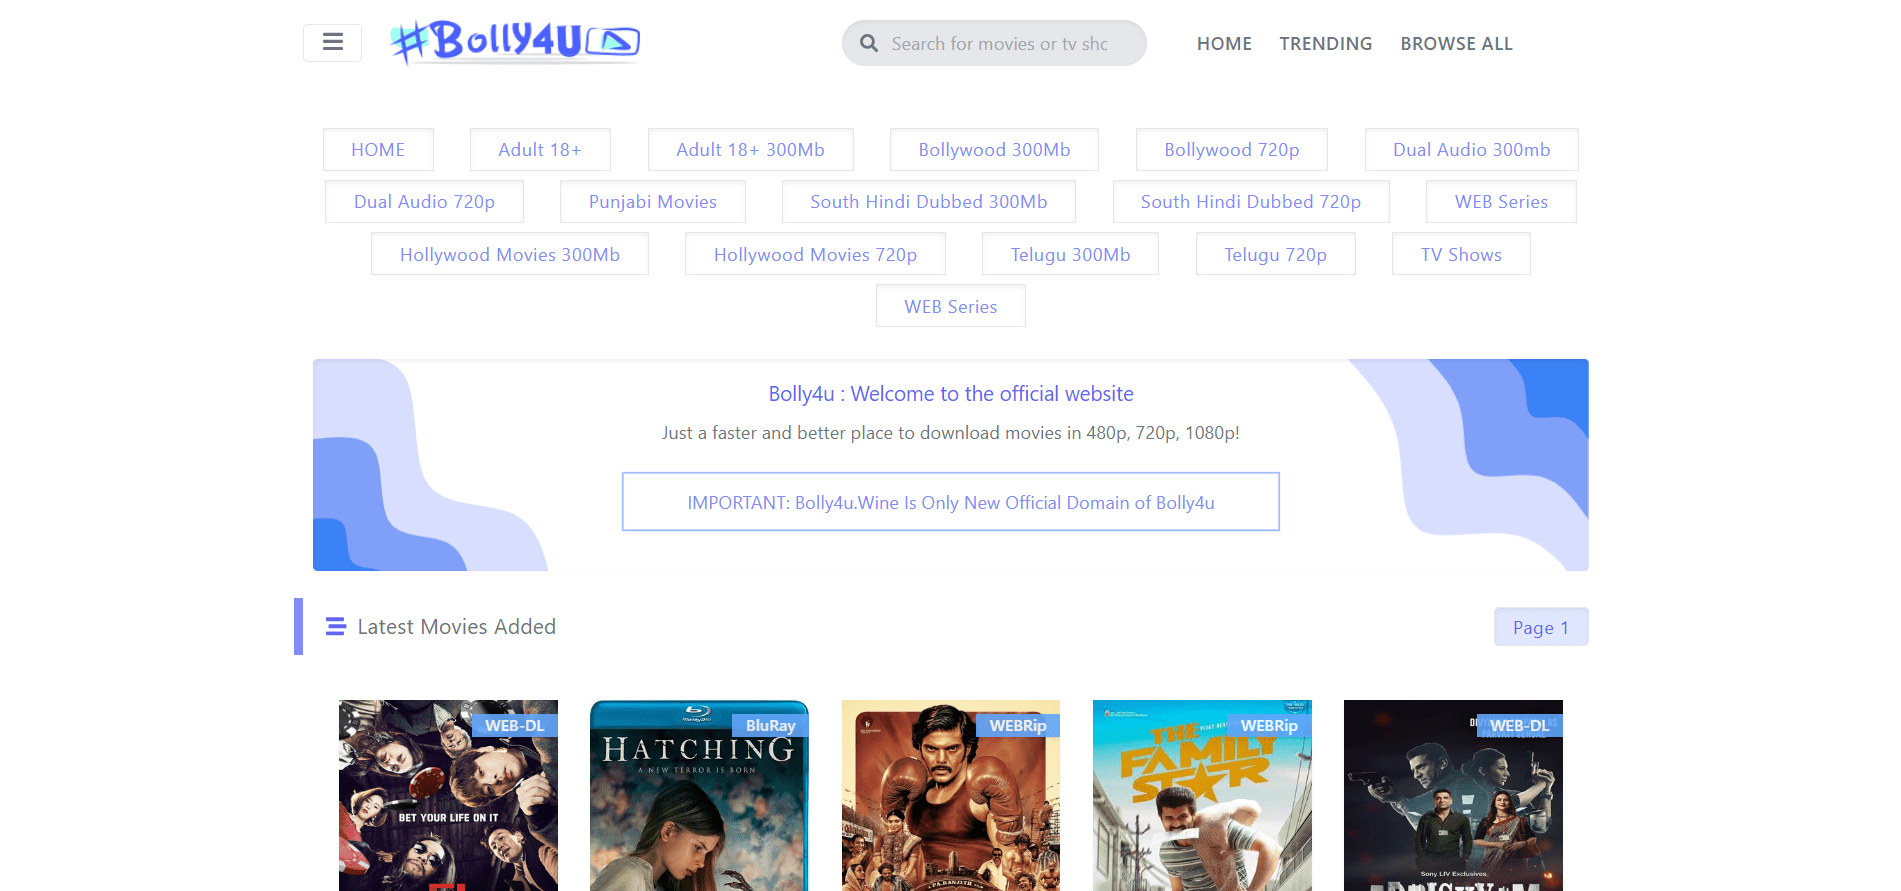Open The Family Star poster
Image resolution: width=1901 pixels, height=891 pixels.
click(x=1202, y=795)
